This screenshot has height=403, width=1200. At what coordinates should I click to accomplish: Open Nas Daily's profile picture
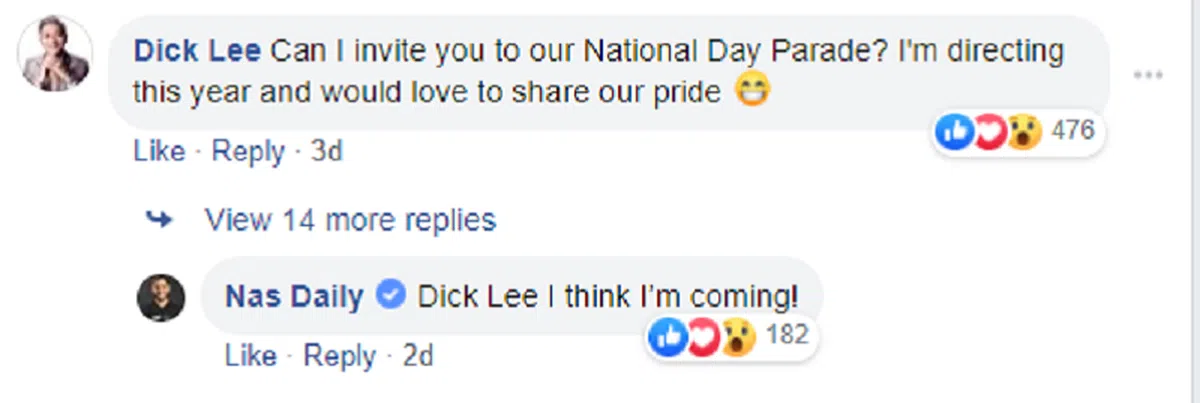161,297
